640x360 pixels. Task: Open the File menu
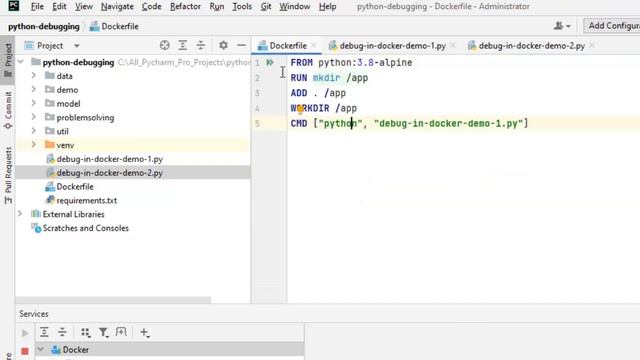pyautogui.click(x=37, y=7)
